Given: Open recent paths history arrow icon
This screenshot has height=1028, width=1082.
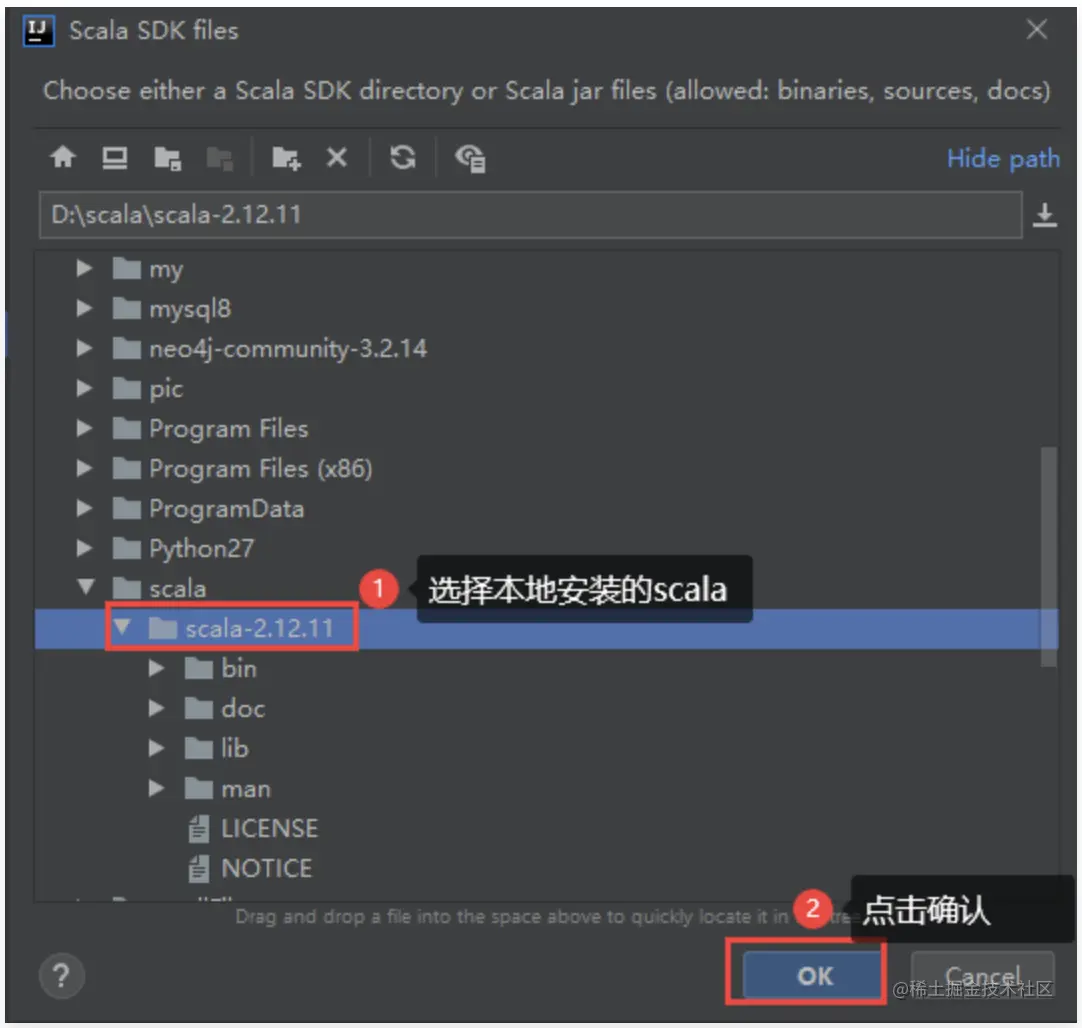Looking at the screenshot, I should [x=1045, y=215].
